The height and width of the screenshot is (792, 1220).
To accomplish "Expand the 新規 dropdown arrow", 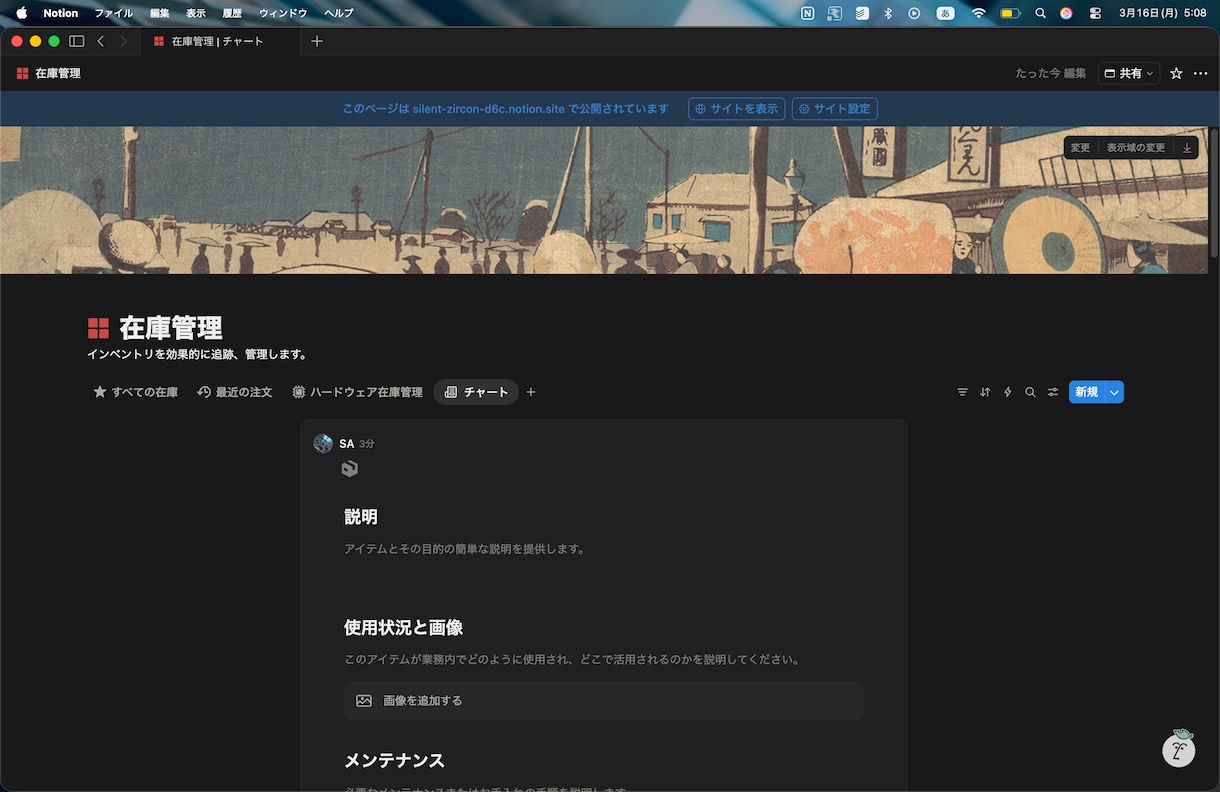I will tap(1114, 392).
